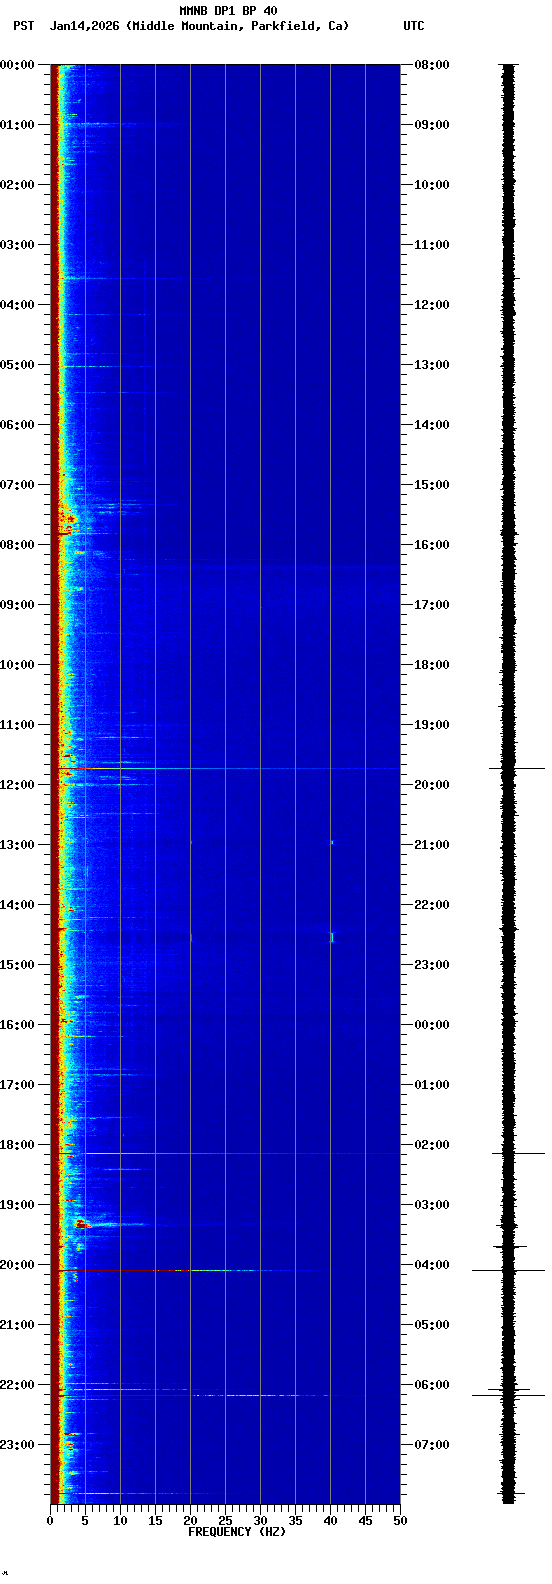This screenshot has width=552, height=1584.
Task: Click the 'UTC' header label
Action: (x=414, y=26)
